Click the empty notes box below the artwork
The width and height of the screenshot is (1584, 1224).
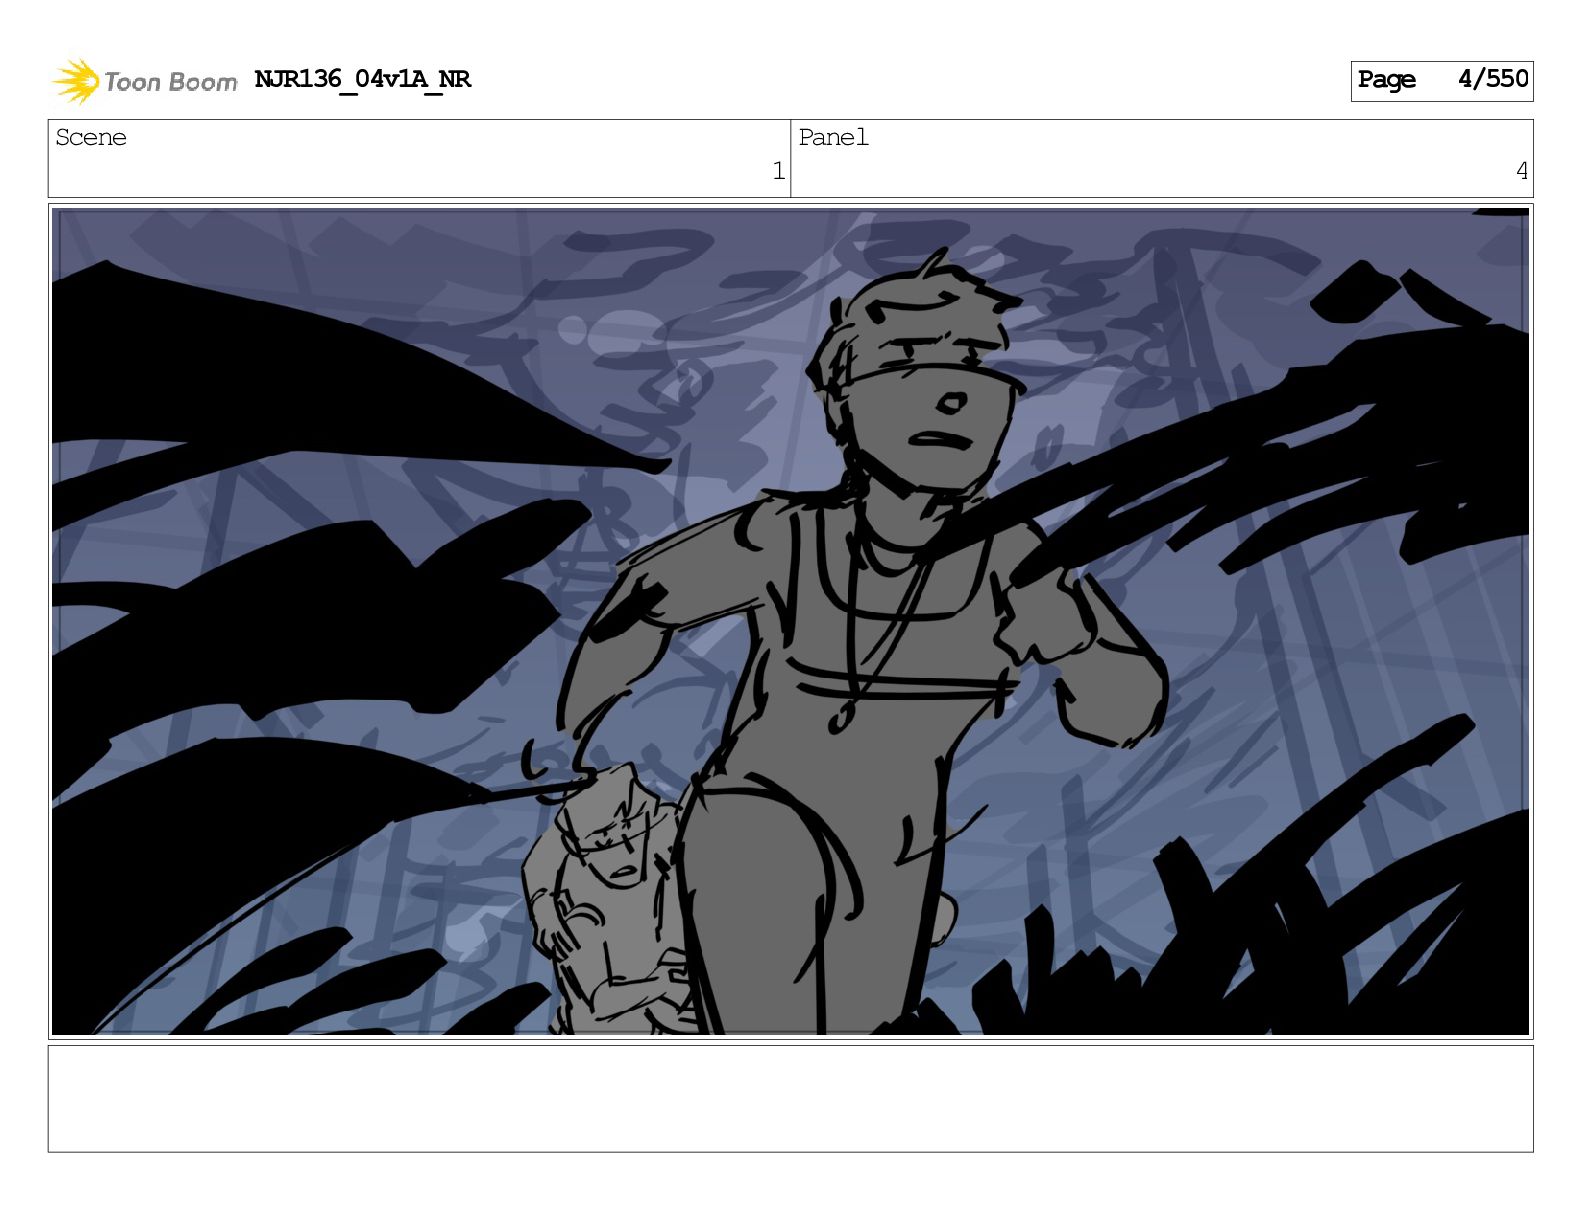point(790,1098)
